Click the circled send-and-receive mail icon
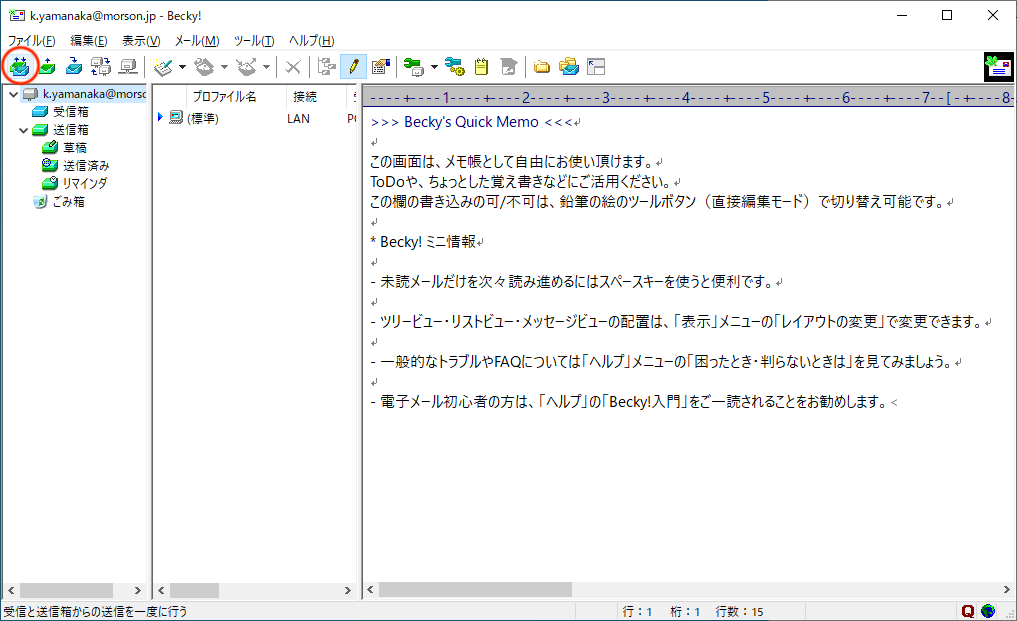1017x621 pixels. (20, 67)
